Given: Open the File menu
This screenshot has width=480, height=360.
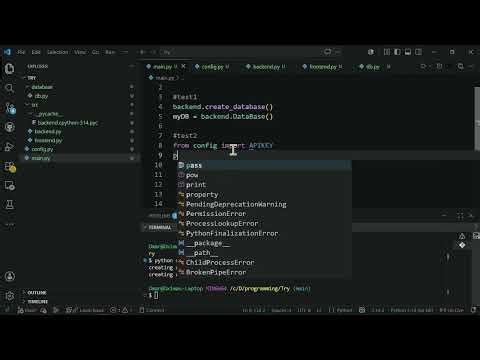Looking at the screenshot, I should (x=21, y=52).
